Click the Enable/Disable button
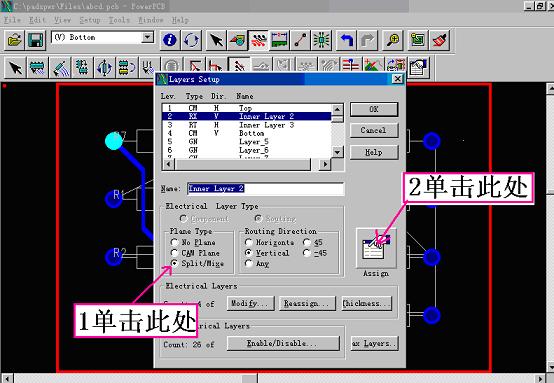This screenshot has width=554, height=383. pos(283,343)
